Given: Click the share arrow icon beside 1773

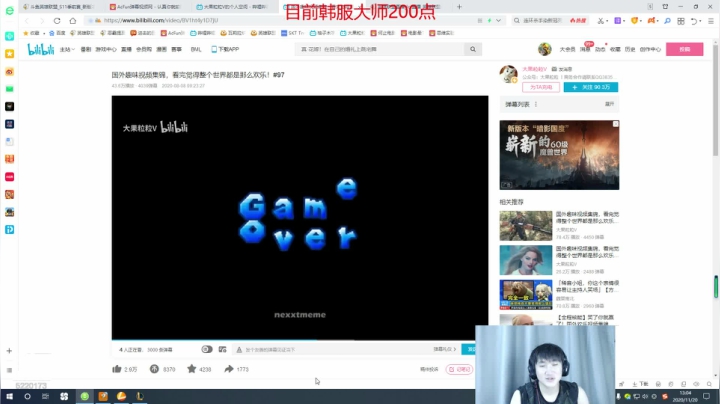Looking at the screenshot, I should [x=229, y=369].
